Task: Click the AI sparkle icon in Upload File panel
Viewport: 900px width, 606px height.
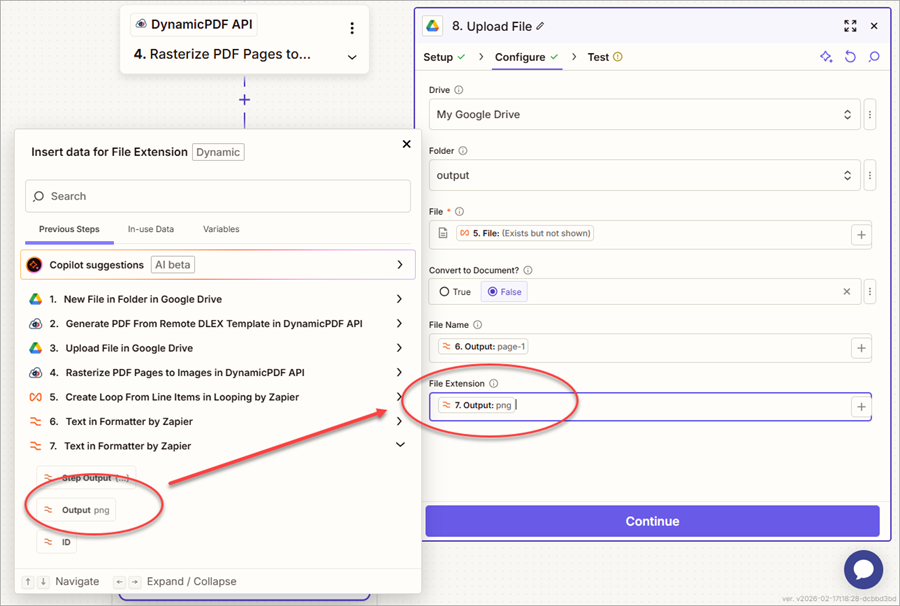Action: tap(826, 57)
